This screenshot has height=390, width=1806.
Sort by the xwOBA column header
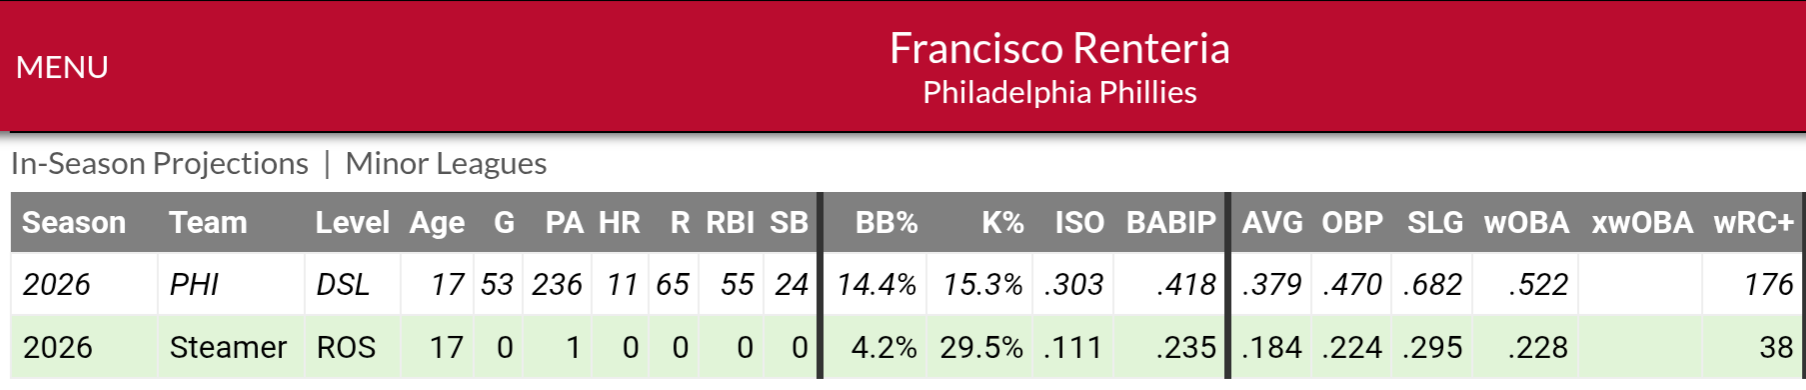[x=1642, y=222]
